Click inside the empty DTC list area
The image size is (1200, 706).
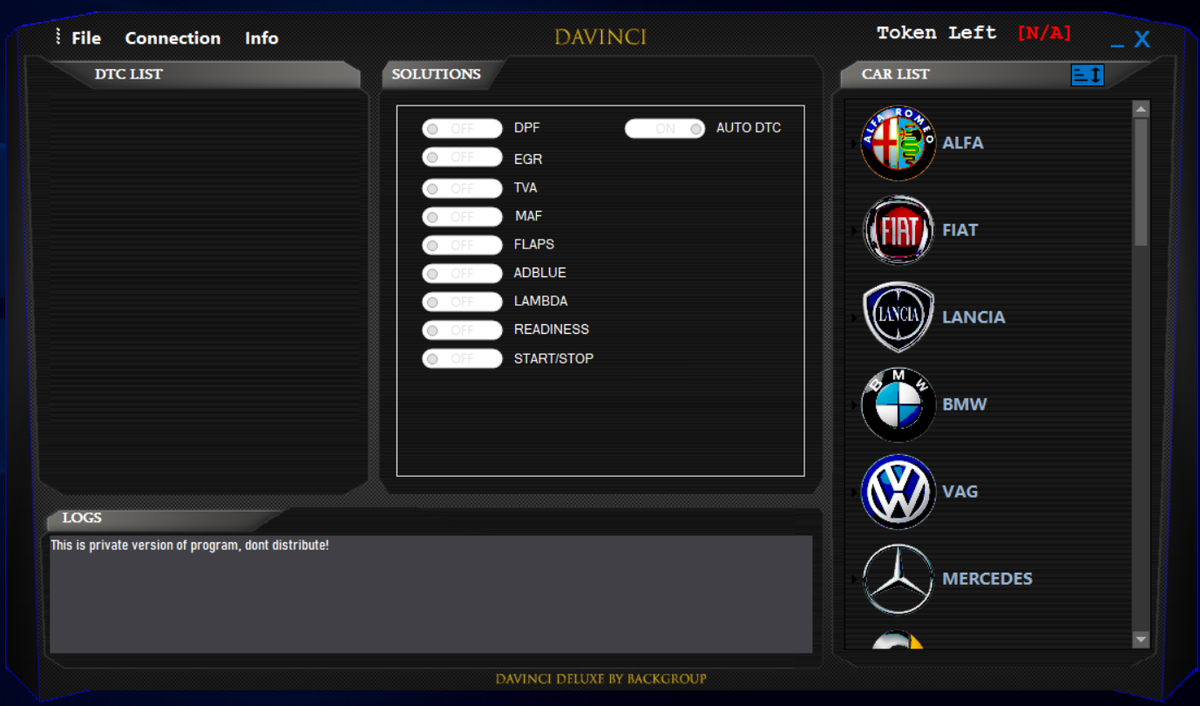(203, 290)
